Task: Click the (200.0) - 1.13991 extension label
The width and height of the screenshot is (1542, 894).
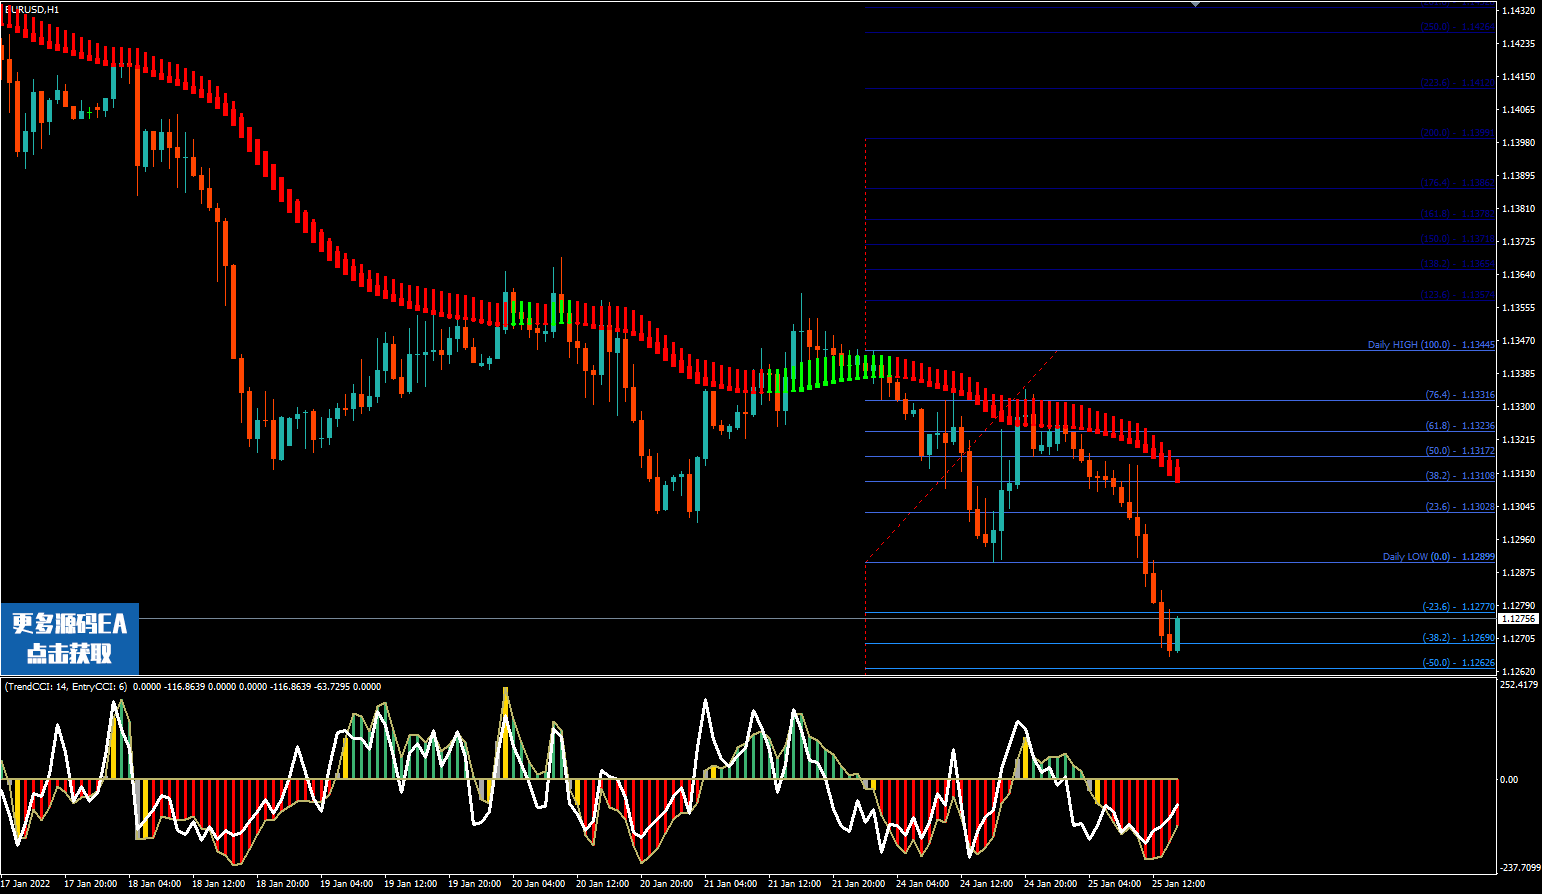Action: click(1457, 133)
